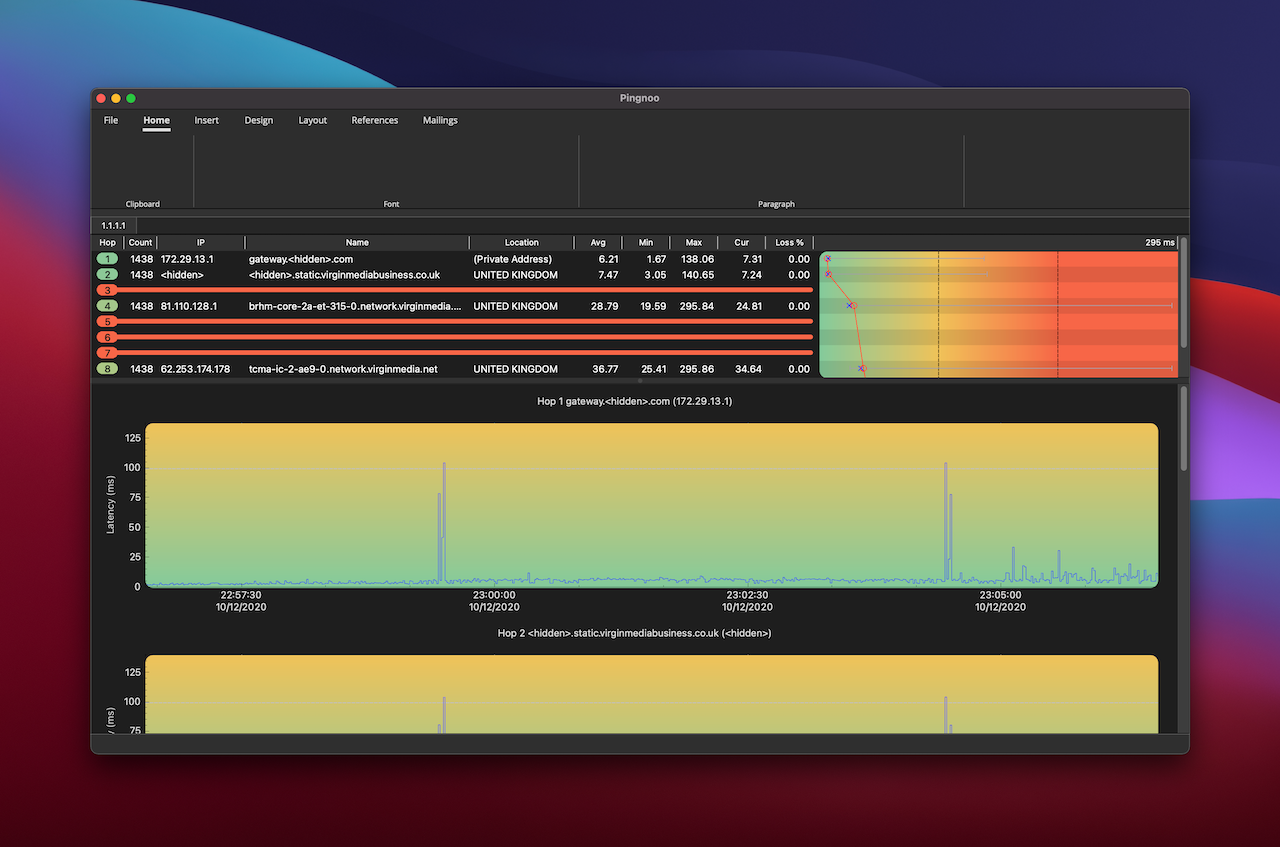
Task: Minimize the Pingnoo window with yellow button
Action: pos(115,98)
